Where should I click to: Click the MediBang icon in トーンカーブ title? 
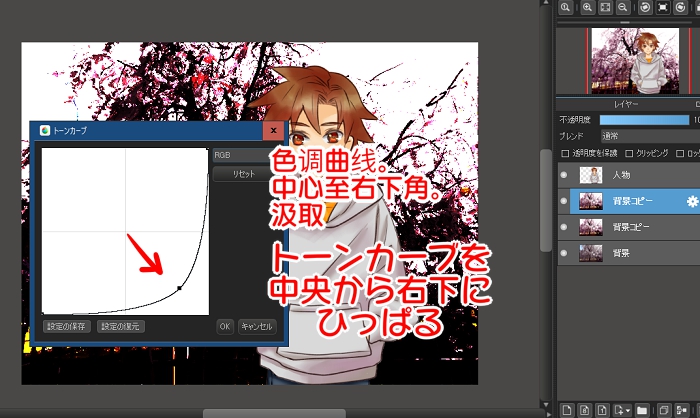pos(45,130)
